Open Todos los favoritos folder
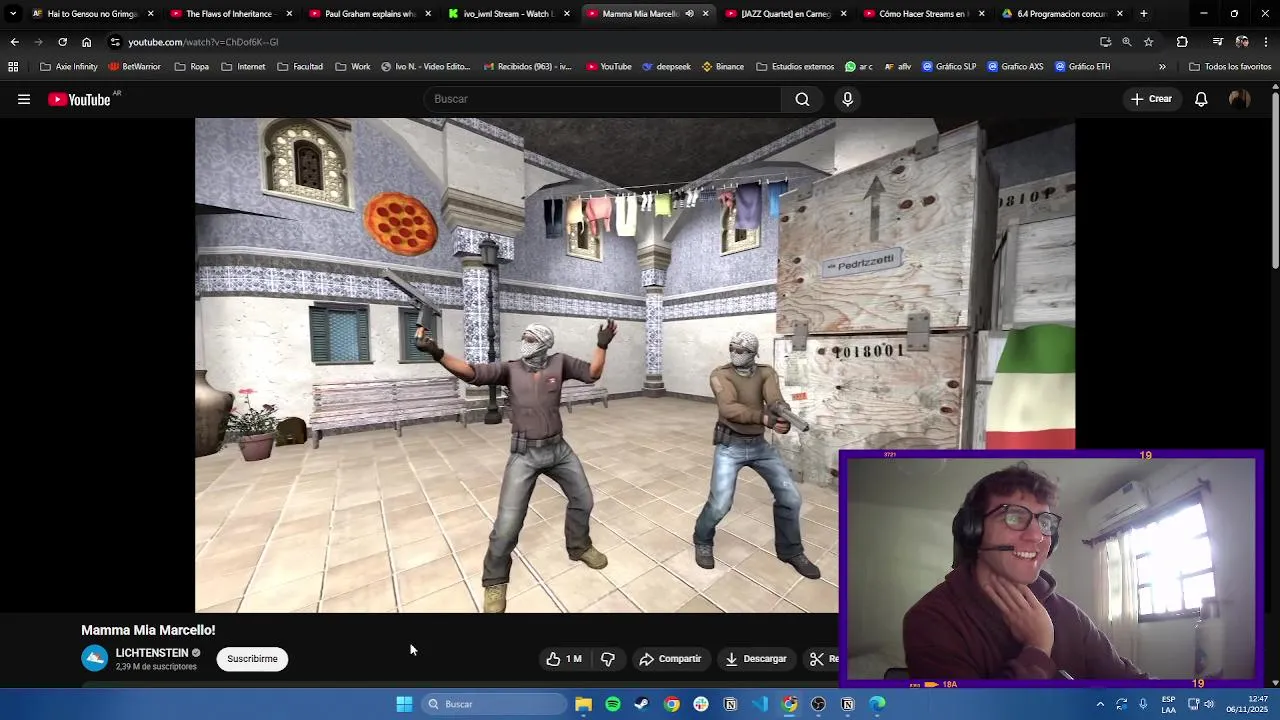 [x=1230, y=67]
